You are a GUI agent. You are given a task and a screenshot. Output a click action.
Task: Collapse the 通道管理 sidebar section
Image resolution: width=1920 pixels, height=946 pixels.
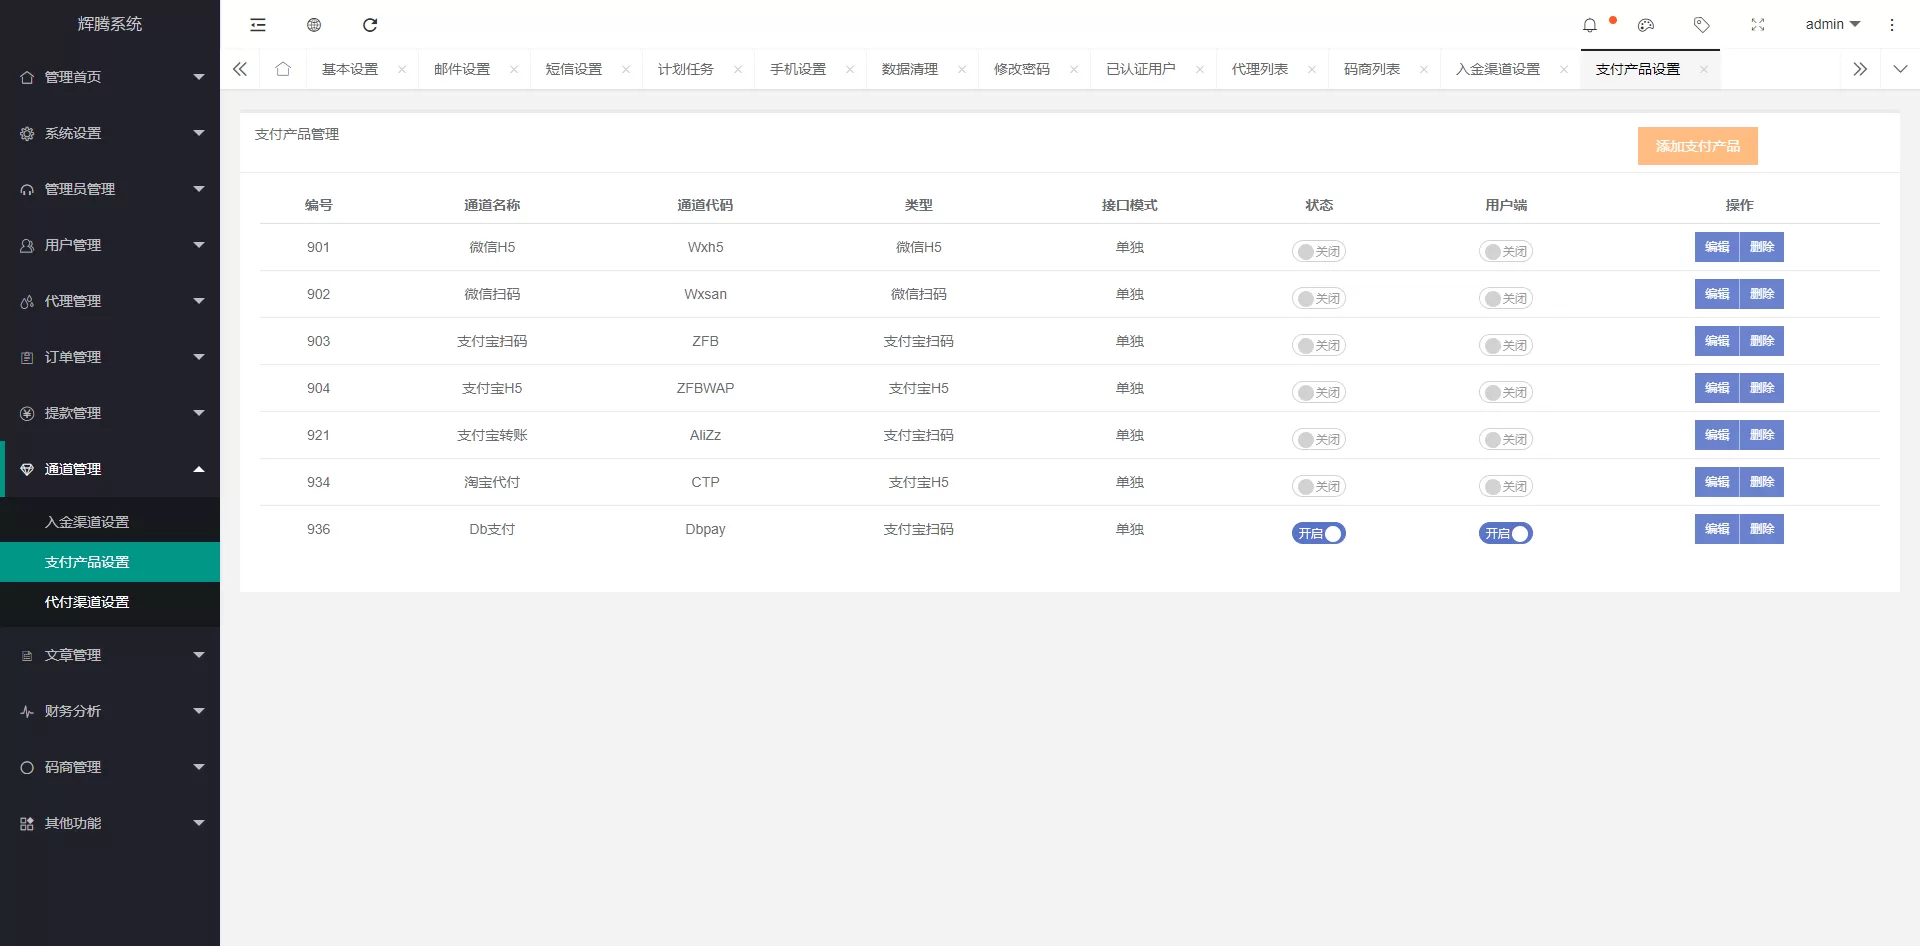[x=110, y=469]
